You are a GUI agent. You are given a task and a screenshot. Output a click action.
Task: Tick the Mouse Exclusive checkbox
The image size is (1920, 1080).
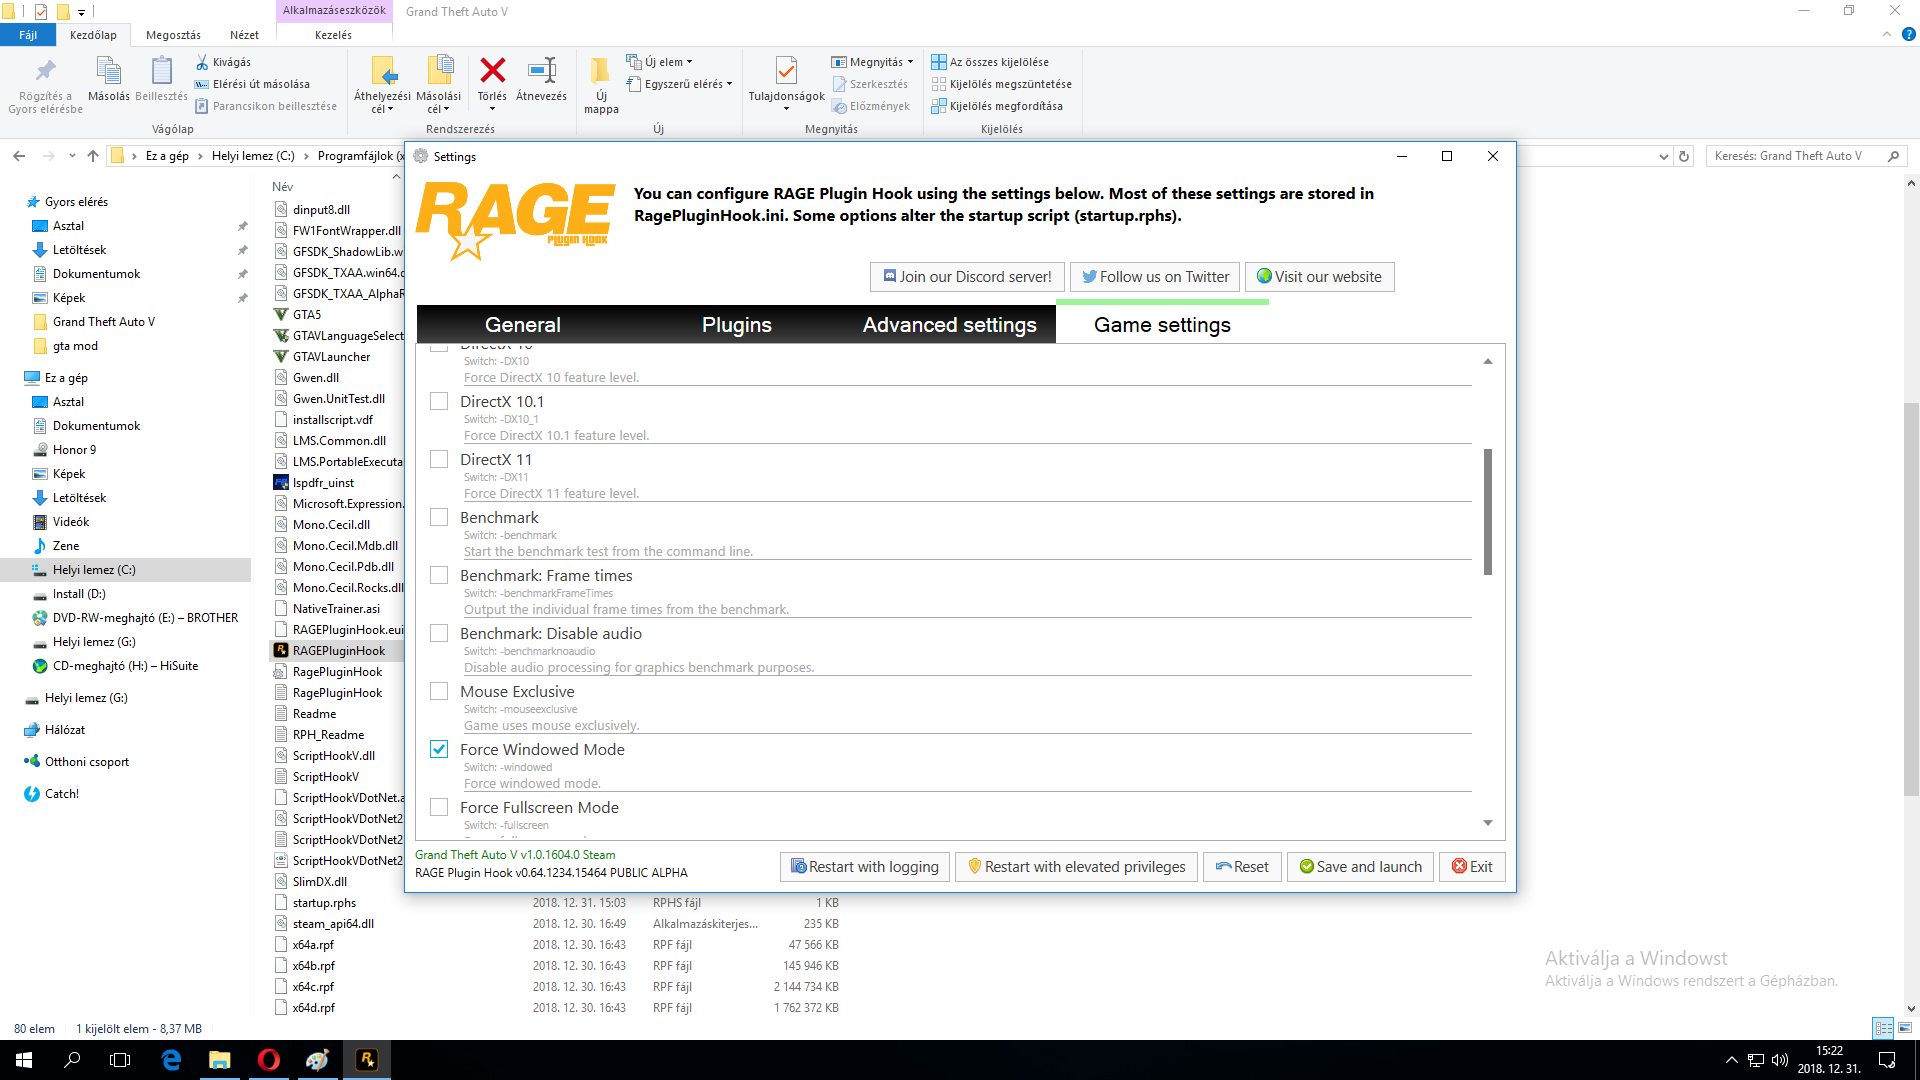[x=439, y=691]
